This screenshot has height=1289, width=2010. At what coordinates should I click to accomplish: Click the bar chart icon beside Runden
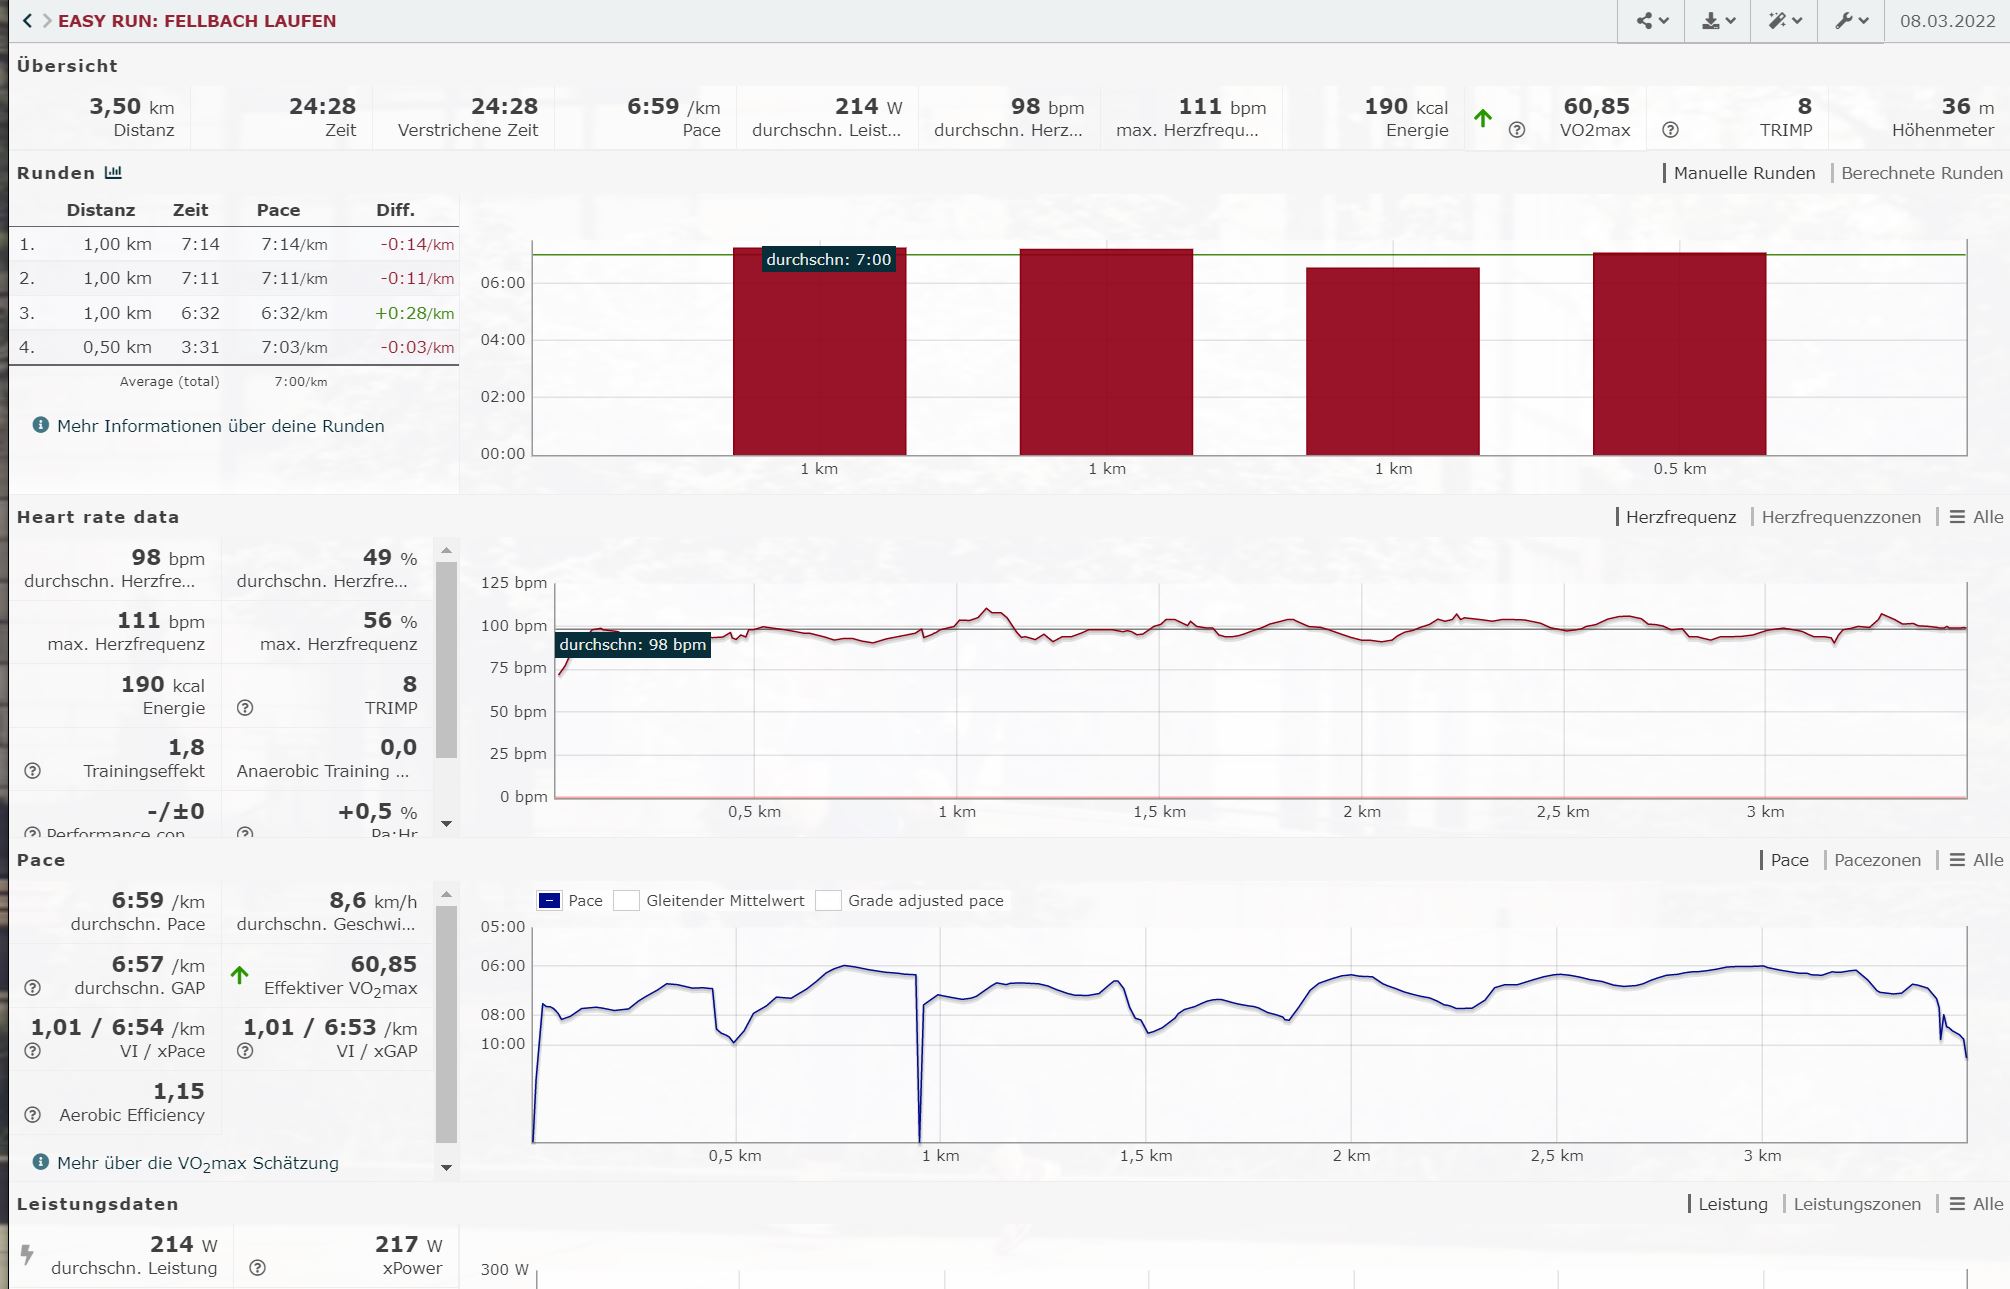pyautogui.click(x=113, y=173)
